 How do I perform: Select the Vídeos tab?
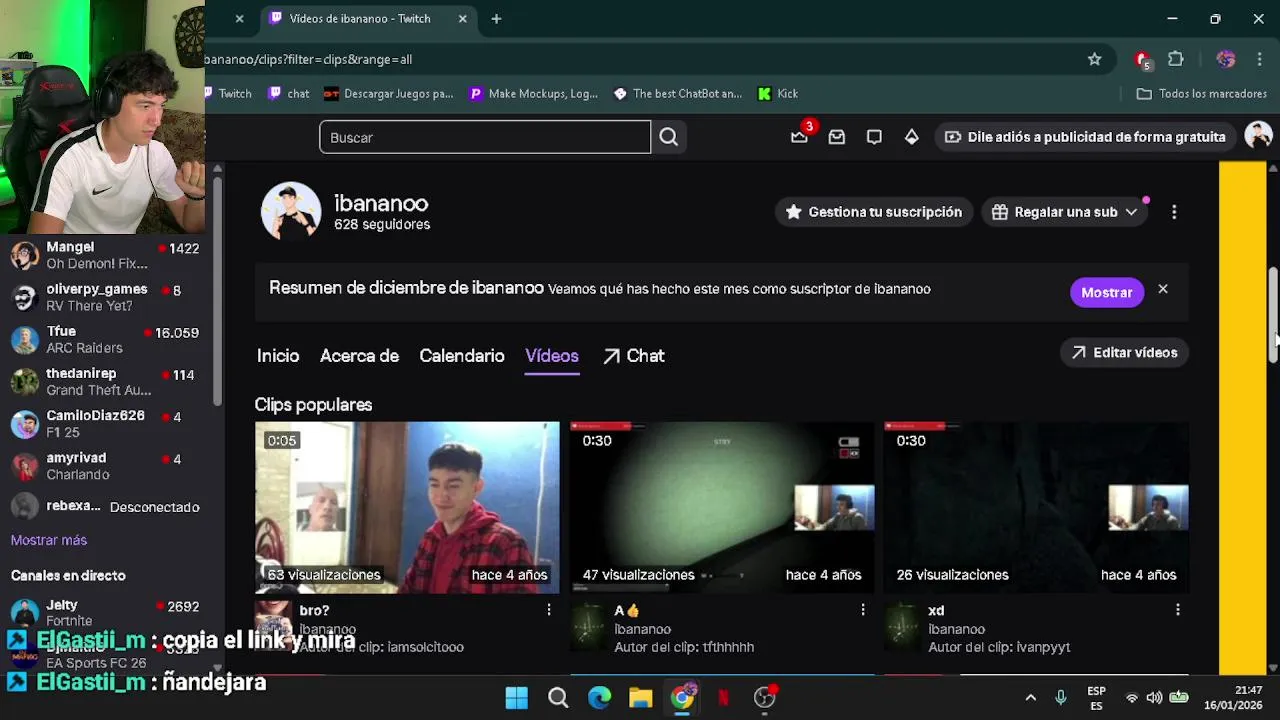point(552,356)
